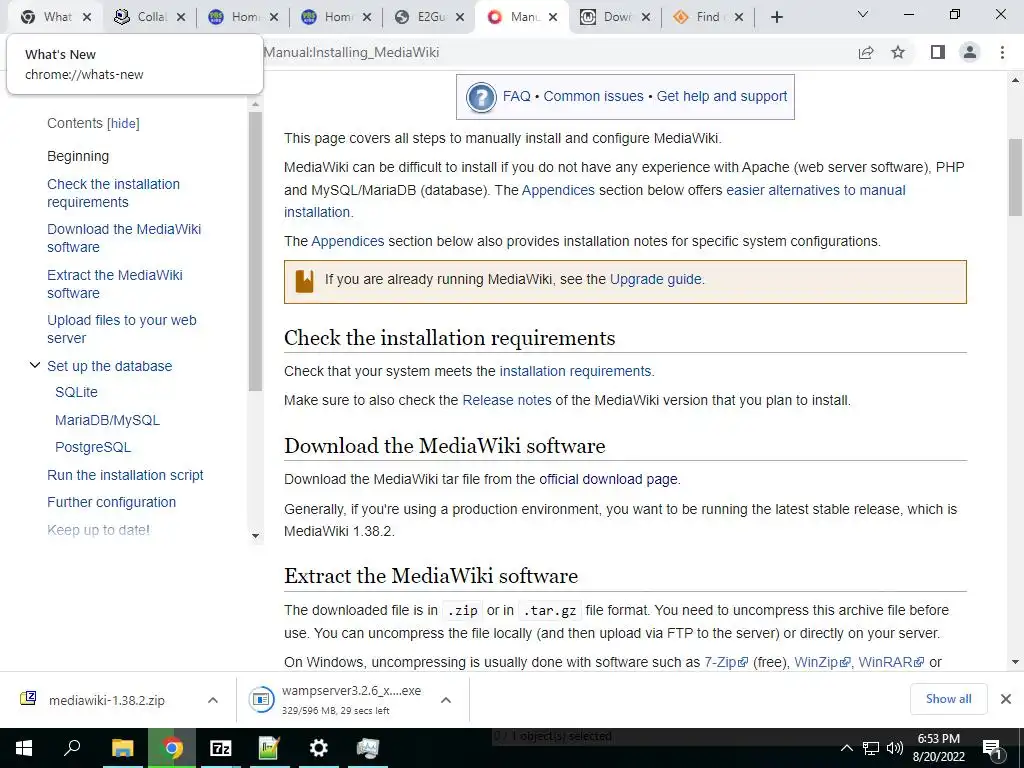Viewport: 1024px width, 768px height.
Task: Go to Check the installation requirements in contents
Action: click(x=113, y=193)
